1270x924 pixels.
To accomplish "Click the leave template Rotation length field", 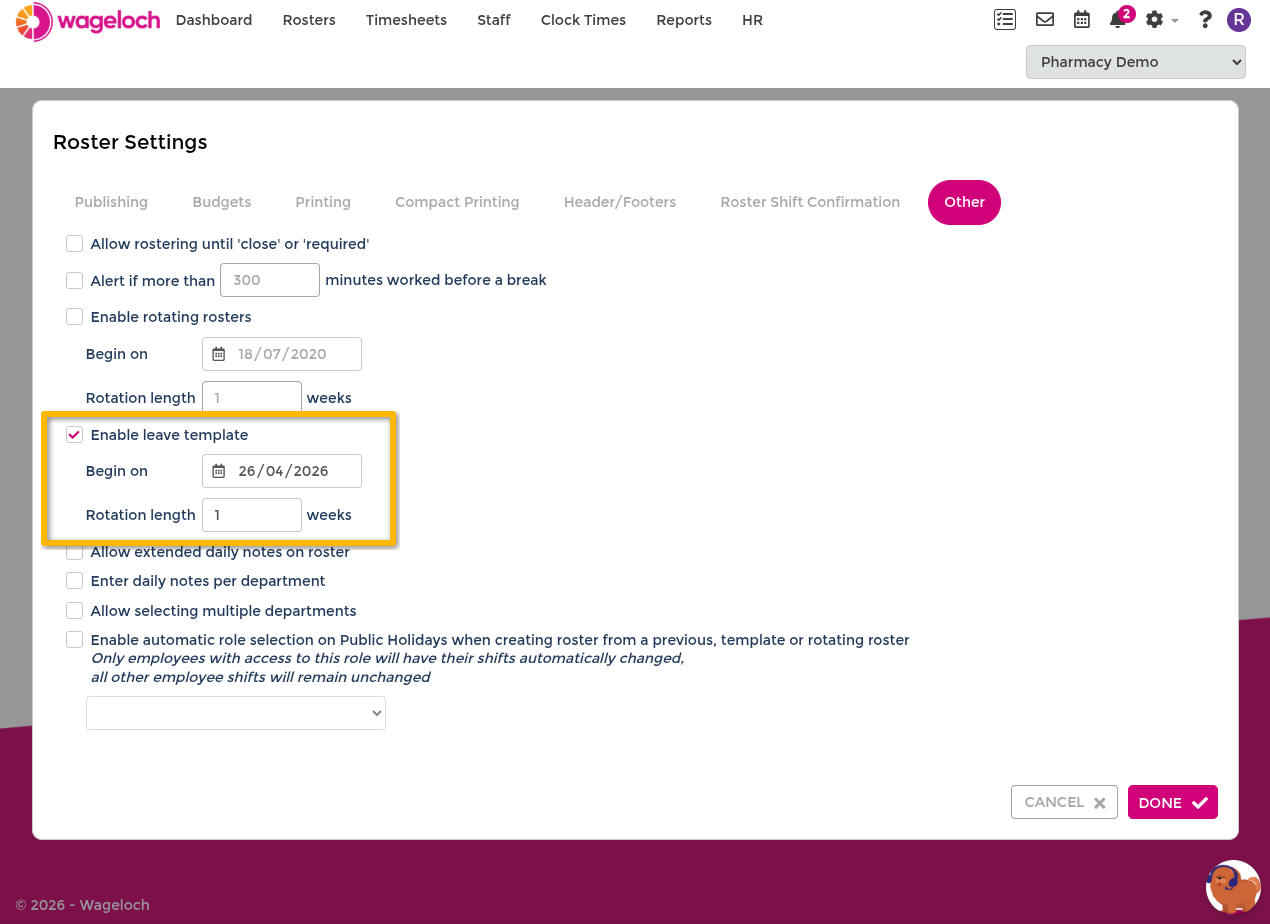I will coord(252,515).
